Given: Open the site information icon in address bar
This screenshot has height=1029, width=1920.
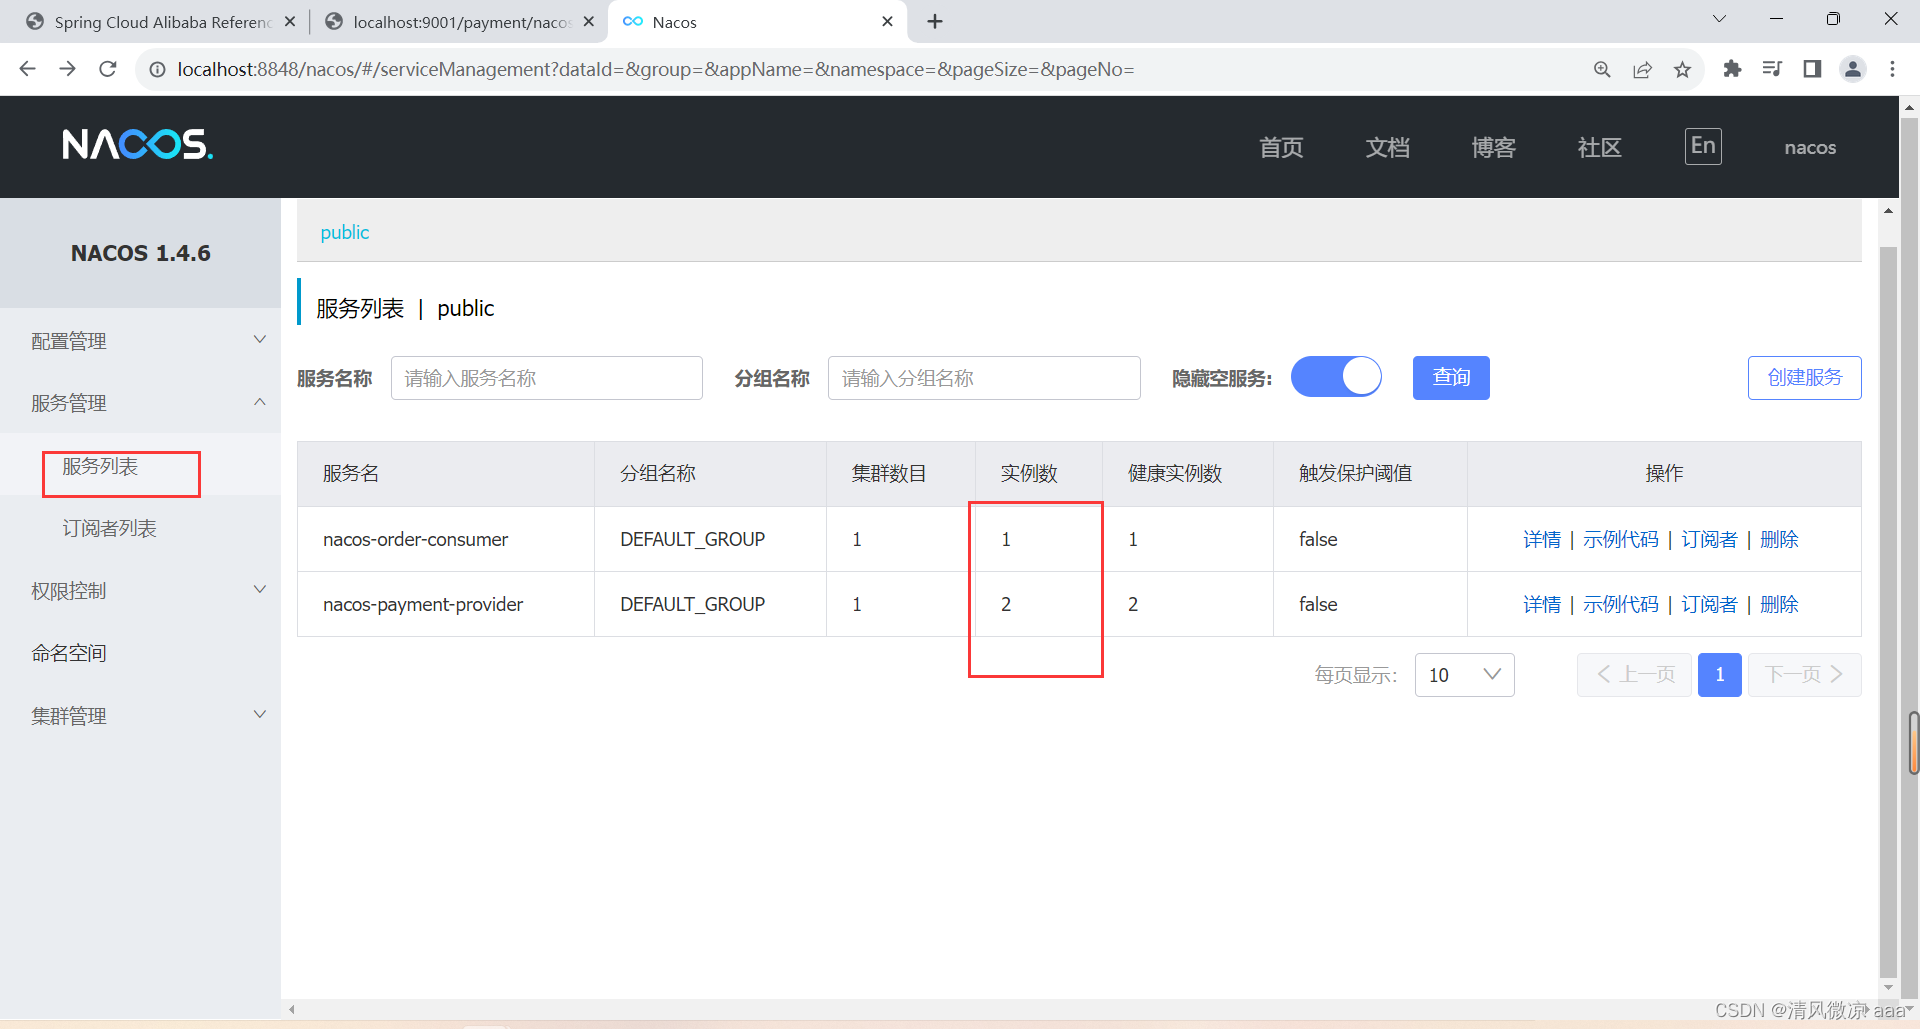Looking at the screenshot, I should [157, 69].
